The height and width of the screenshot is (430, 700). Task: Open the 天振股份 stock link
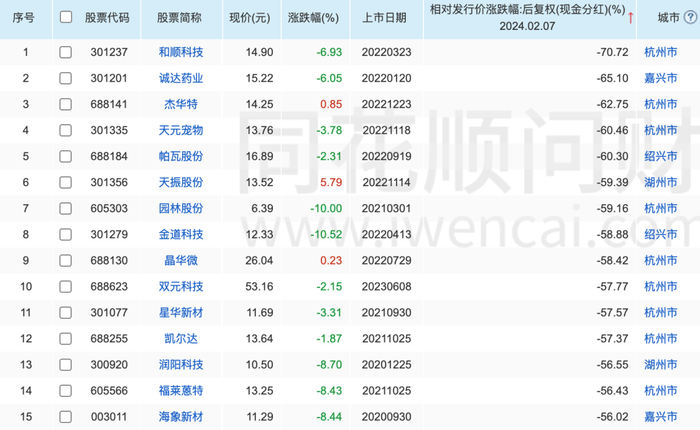click(181, 182)
